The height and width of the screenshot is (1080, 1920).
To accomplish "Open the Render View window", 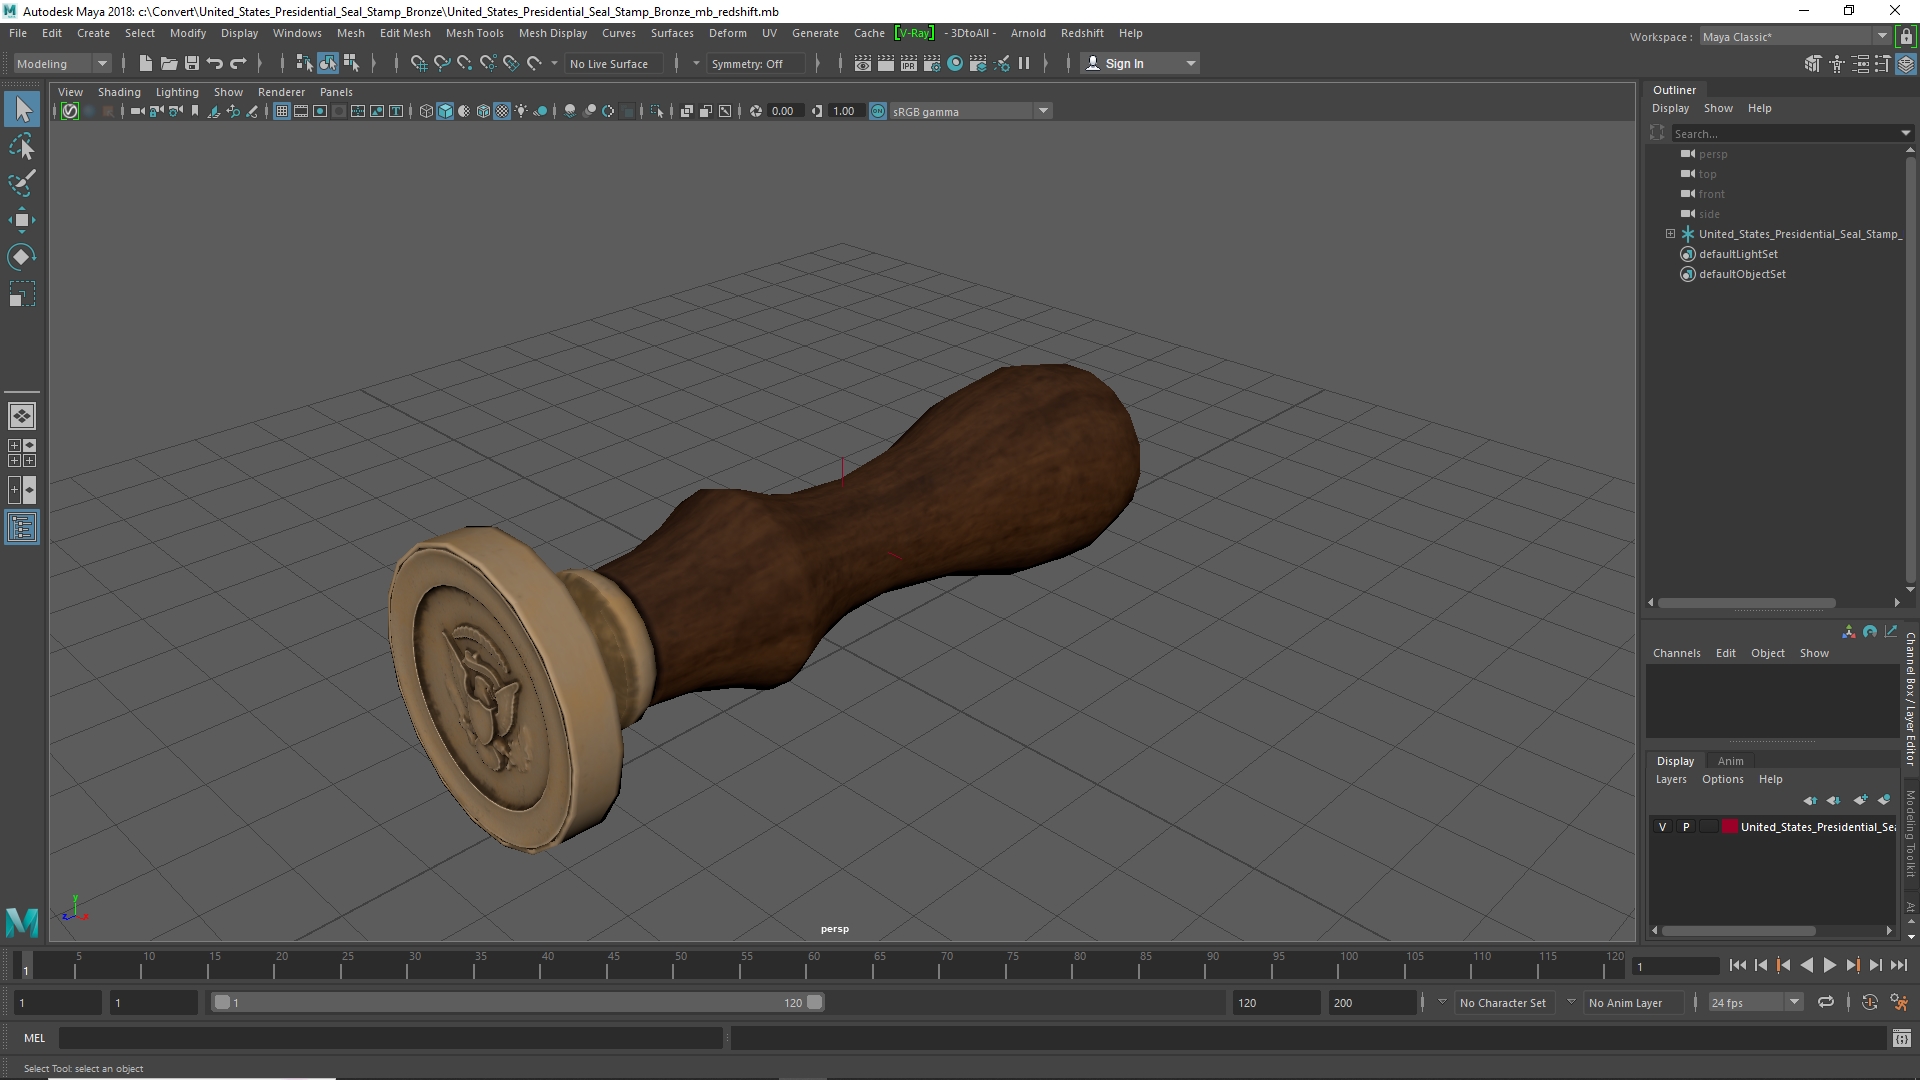I will pos(862,63).
